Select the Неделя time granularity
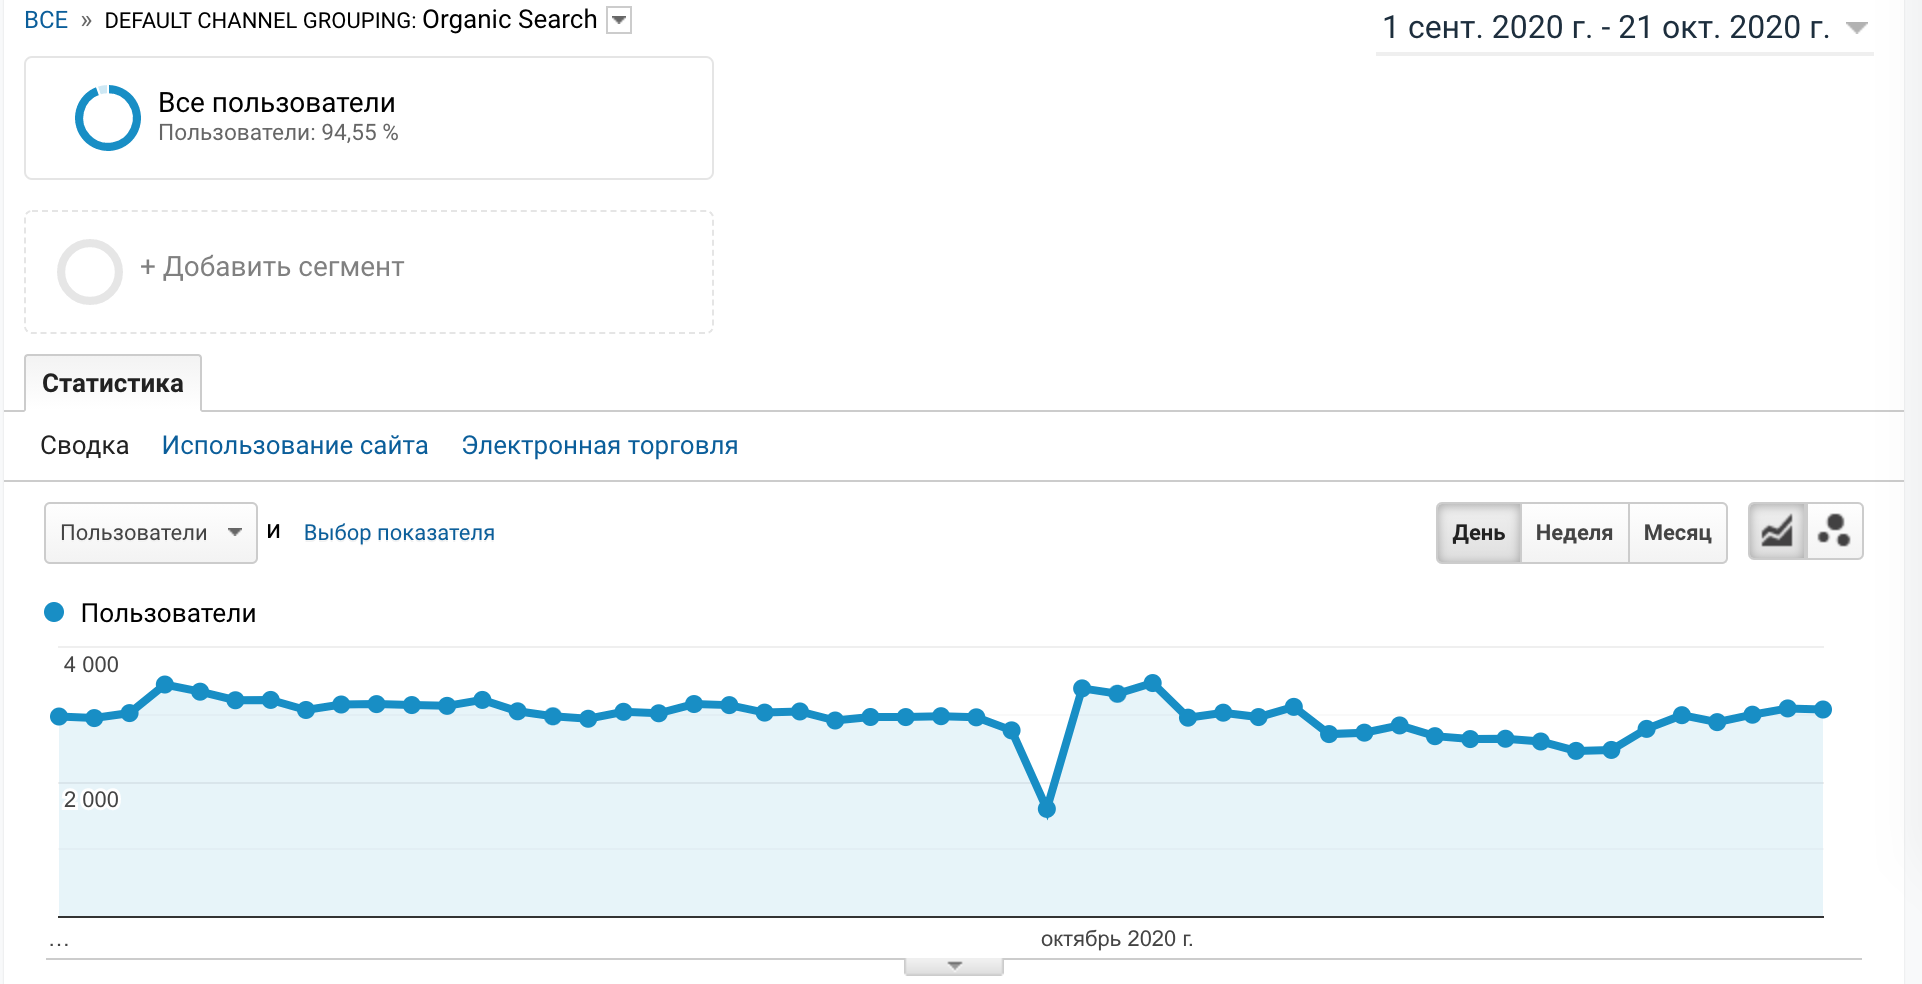This screenshot has width=1922, height=984. point(1574,533)
